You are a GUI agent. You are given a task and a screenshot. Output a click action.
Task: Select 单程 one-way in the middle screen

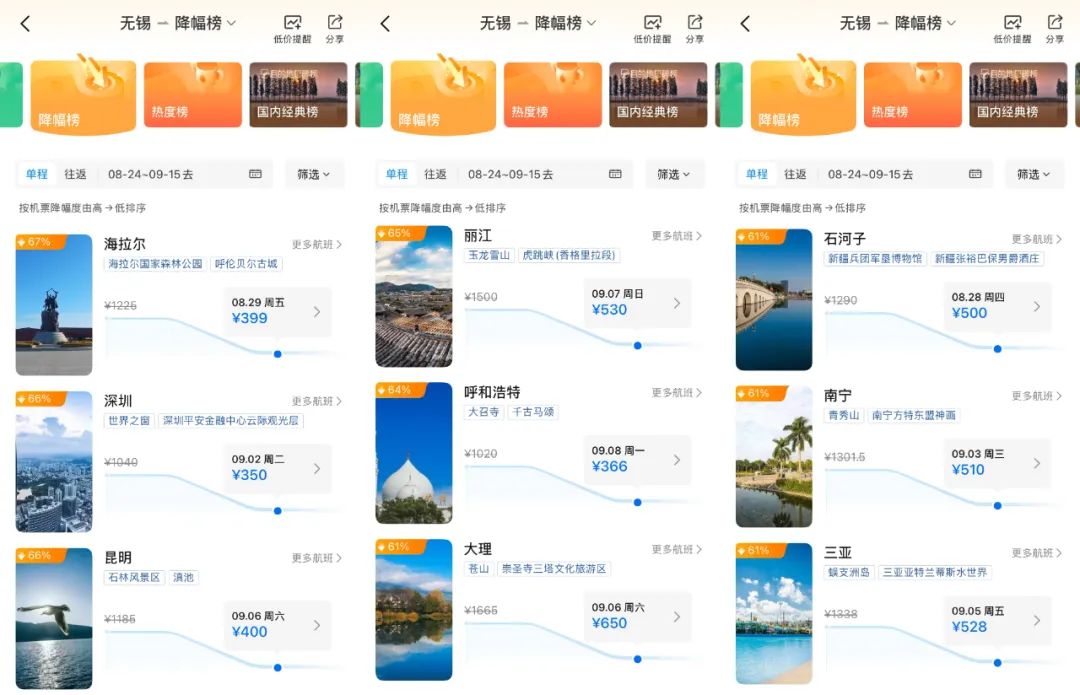tap(397, 174)
